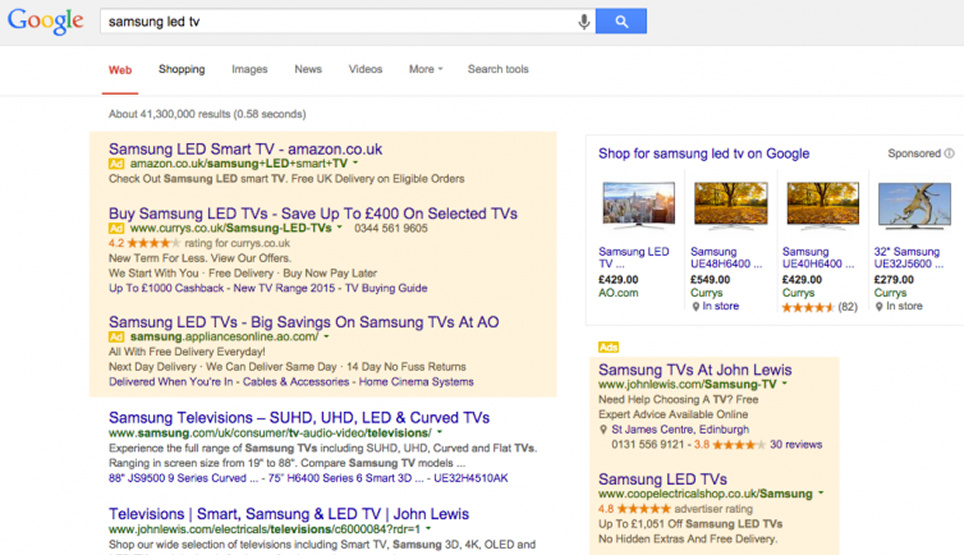
Task: Expand samsung.com result URL dropdown arrow
Action: (x=440, y=432)
